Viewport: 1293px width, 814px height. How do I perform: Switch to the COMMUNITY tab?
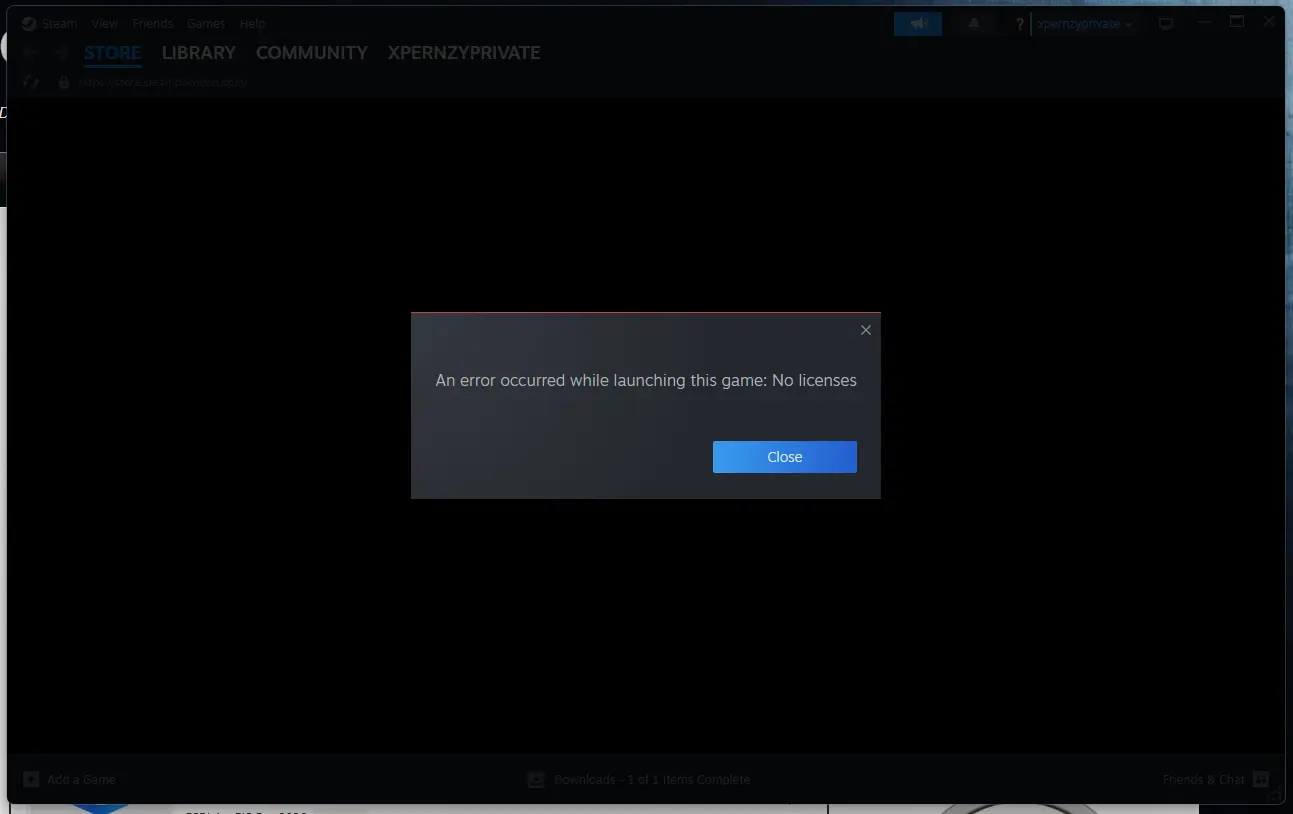pos(312,53)
